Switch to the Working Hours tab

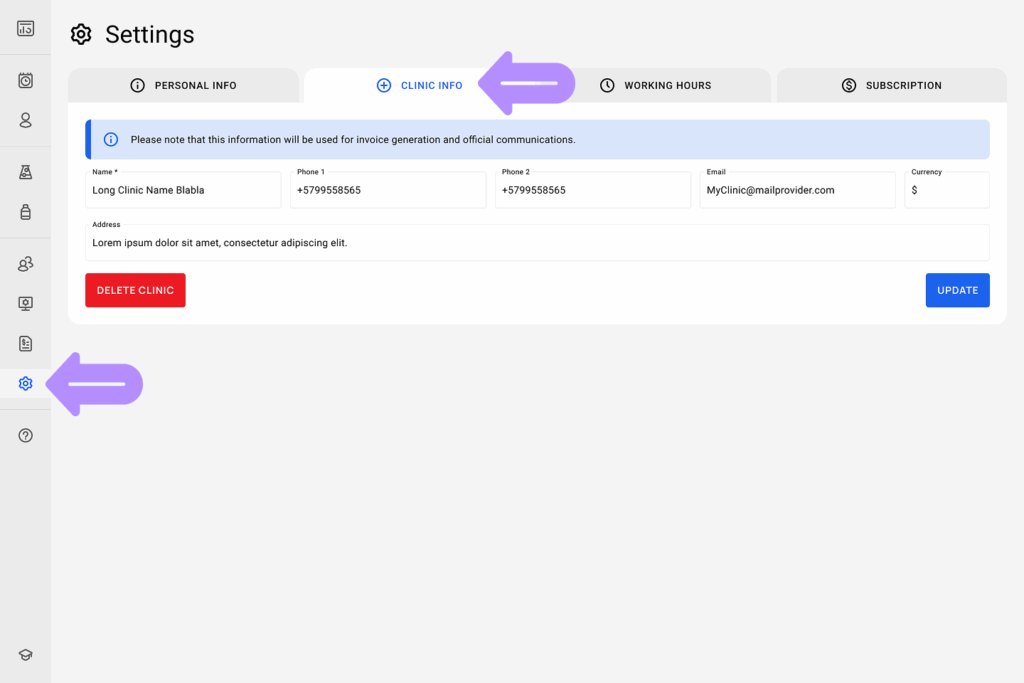pyautogui.click(x=656, y=86)
